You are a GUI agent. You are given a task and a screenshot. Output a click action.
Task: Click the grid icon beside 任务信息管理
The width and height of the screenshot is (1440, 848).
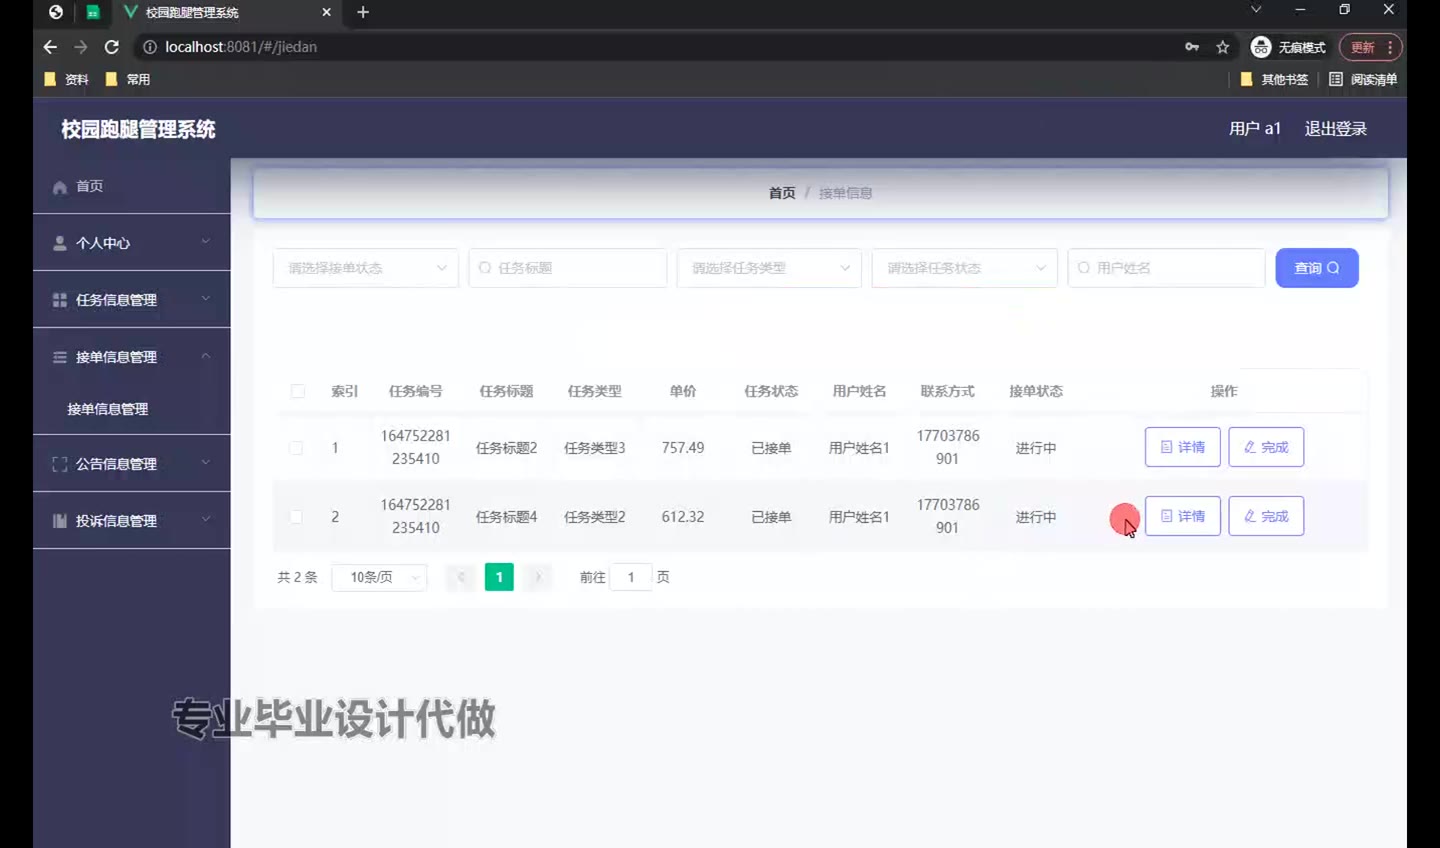(x=60, y=300)
